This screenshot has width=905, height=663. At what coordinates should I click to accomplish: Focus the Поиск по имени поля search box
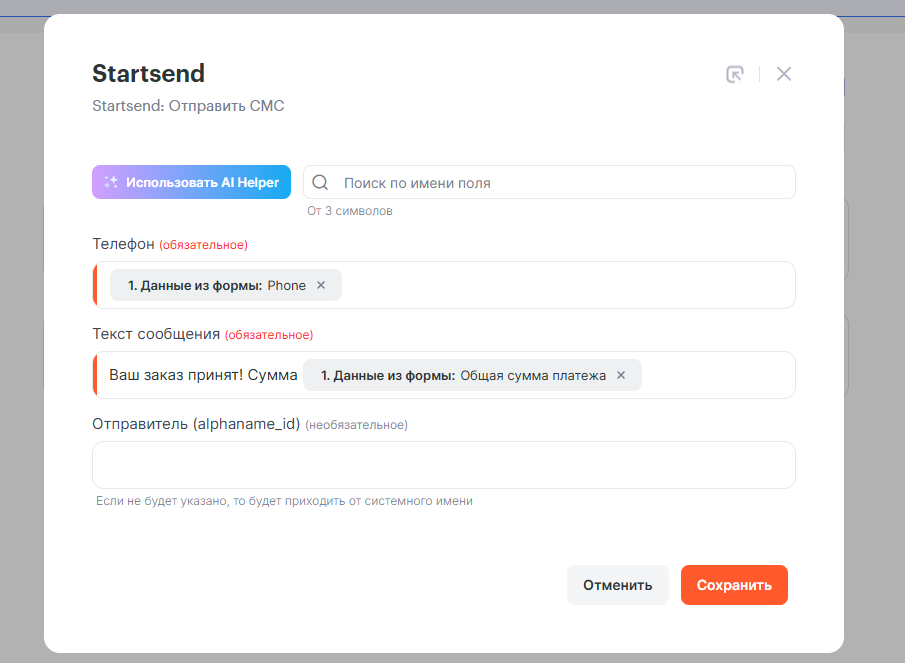tap(560, 183)
